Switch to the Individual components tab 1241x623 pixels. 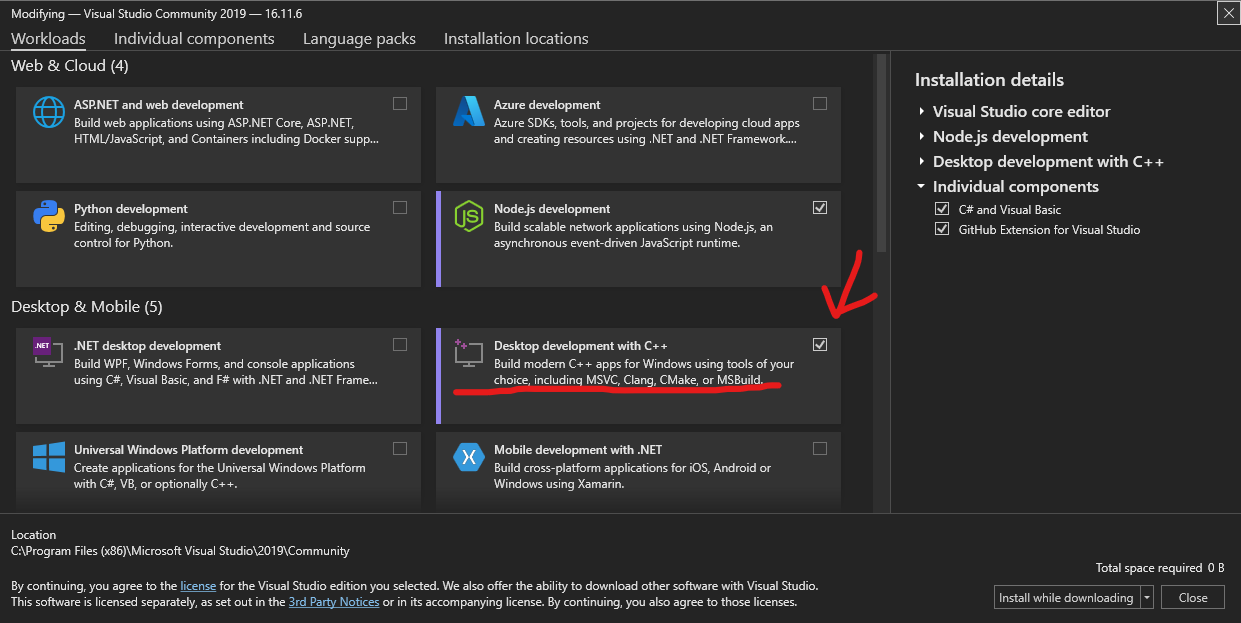194,39
